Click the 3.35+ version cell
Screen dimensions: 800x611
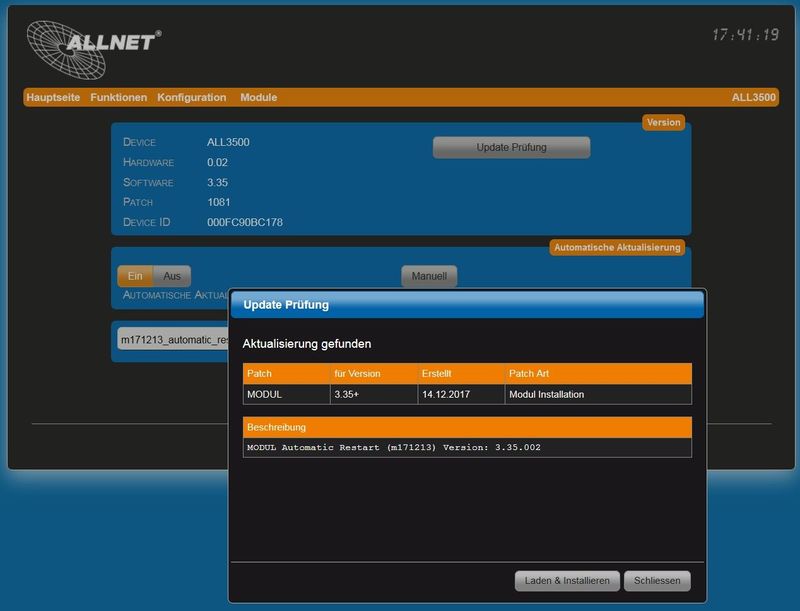click(x=374, y=394)
